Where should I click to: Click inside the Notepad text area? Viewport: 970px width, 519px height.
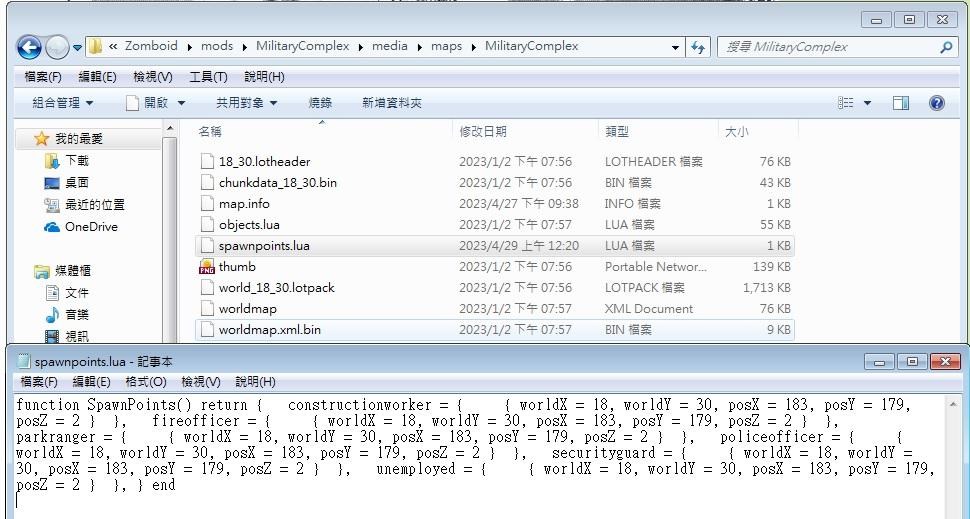479,458
